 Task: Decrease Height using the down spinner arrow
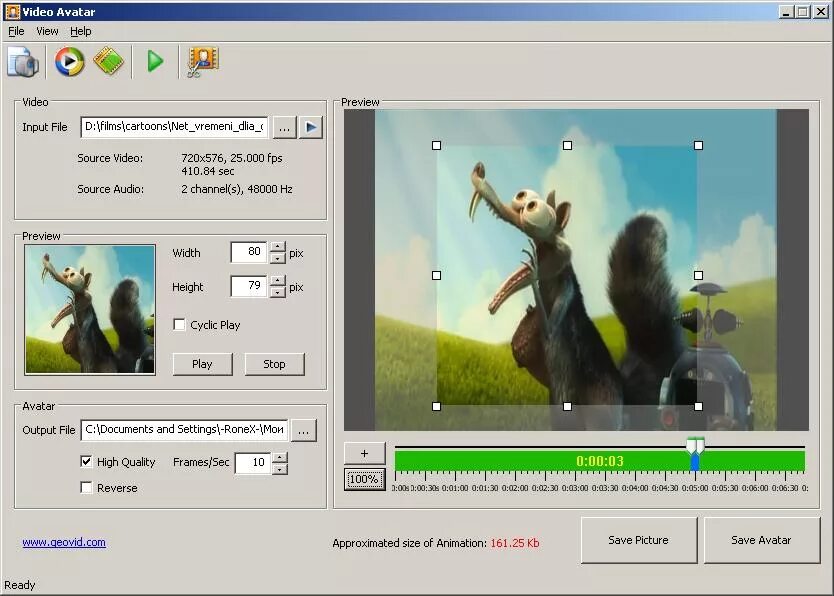(278, 292)
